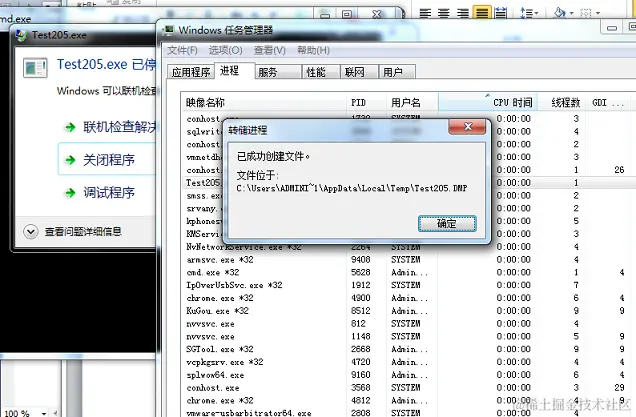
Task: Expand 查看问题详细信息 with the chevron button
Action: click(31, 232)
